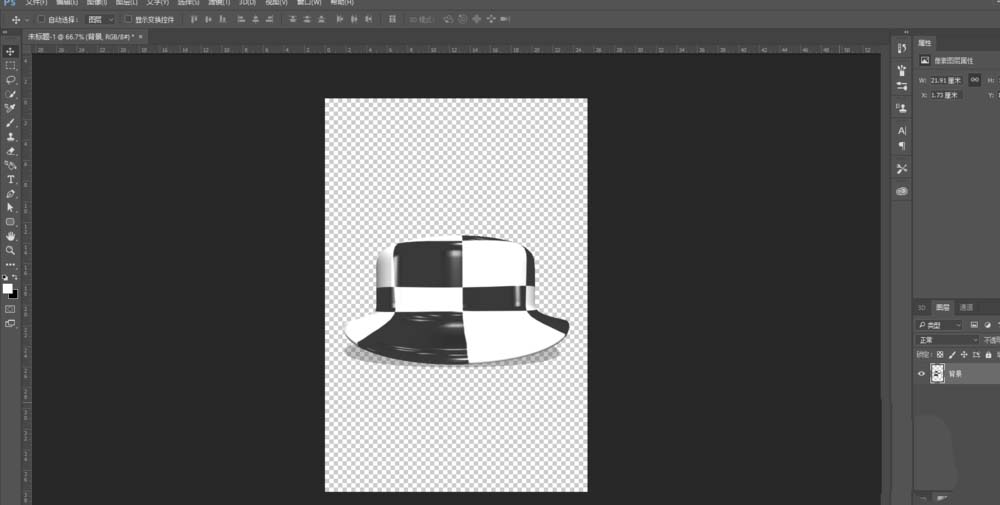Open the 选择(S) menu

[188, 3]
